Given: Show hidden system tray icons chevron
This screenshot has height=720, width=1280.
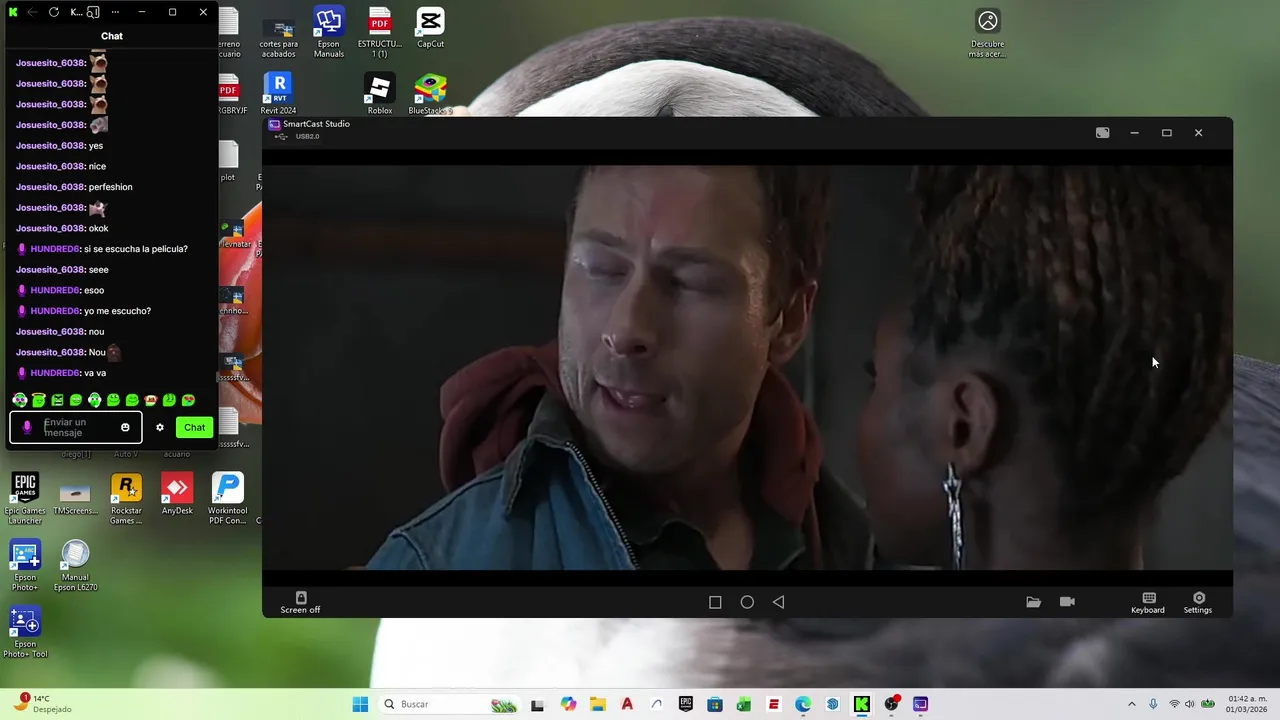Looking at the screenshot, I should (x=1131, y=704).
